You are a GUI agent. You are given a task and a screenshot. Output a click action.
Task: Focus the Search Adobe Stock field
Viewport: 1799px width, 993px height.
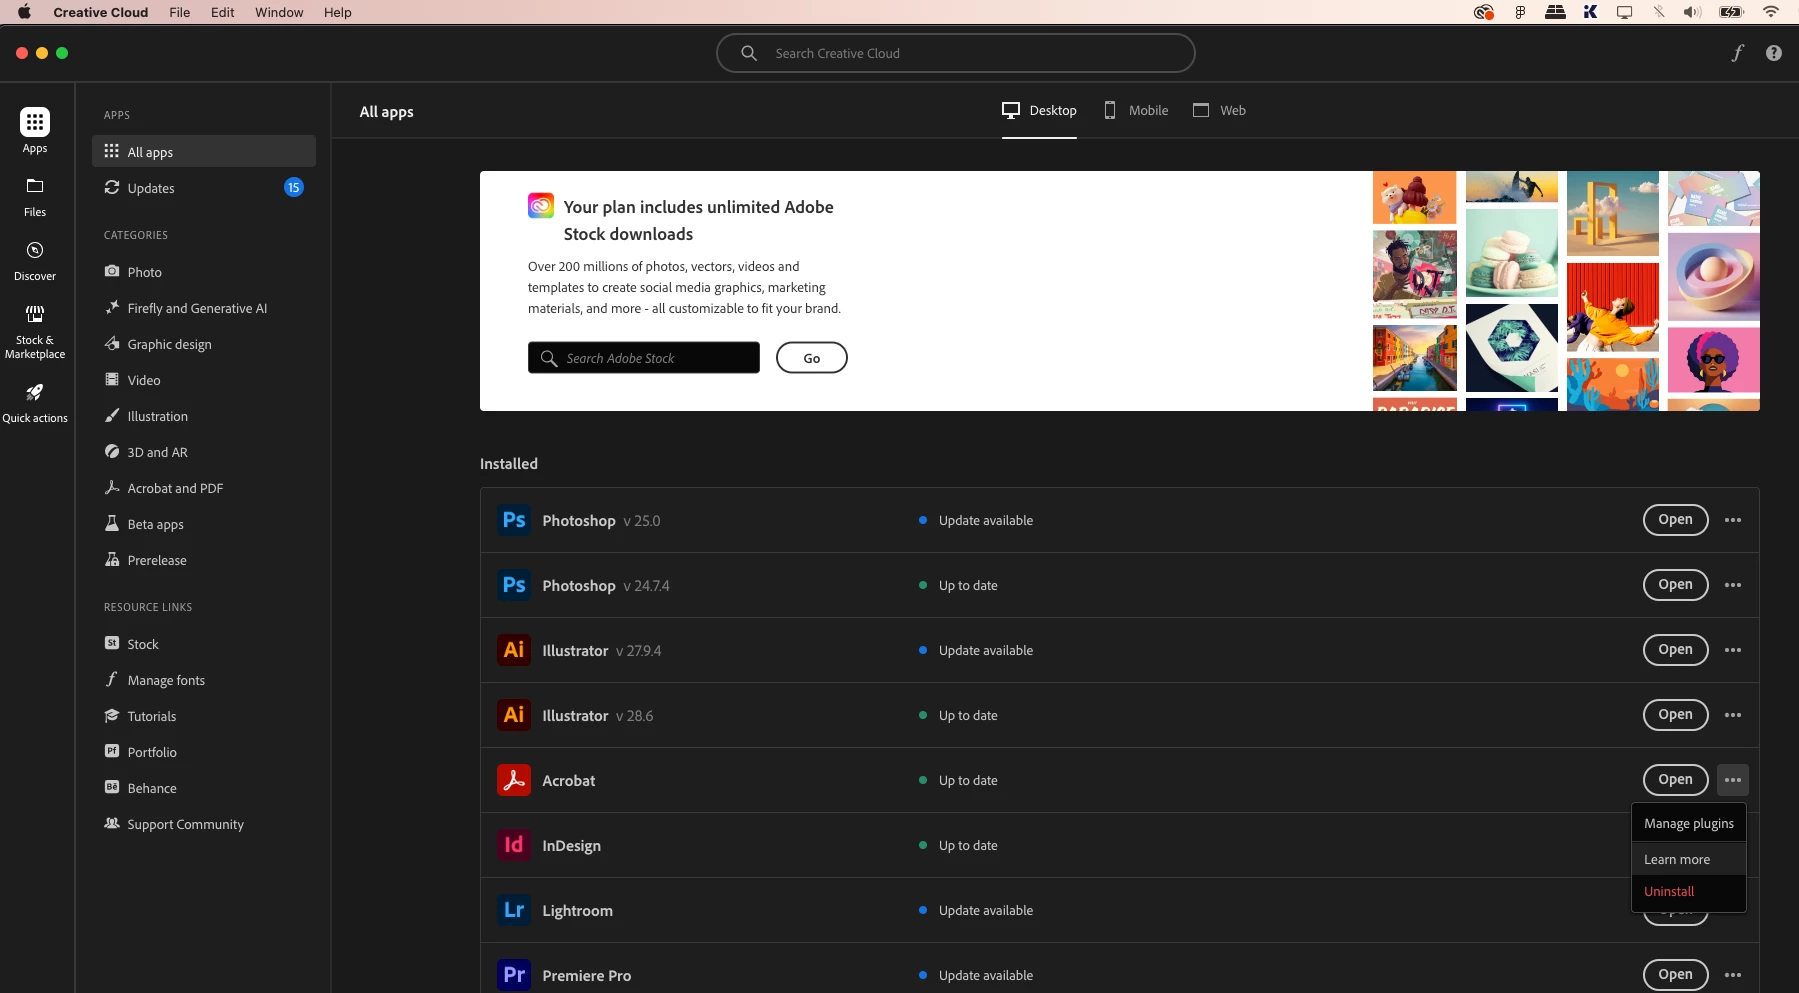click(x=644, y=358)
